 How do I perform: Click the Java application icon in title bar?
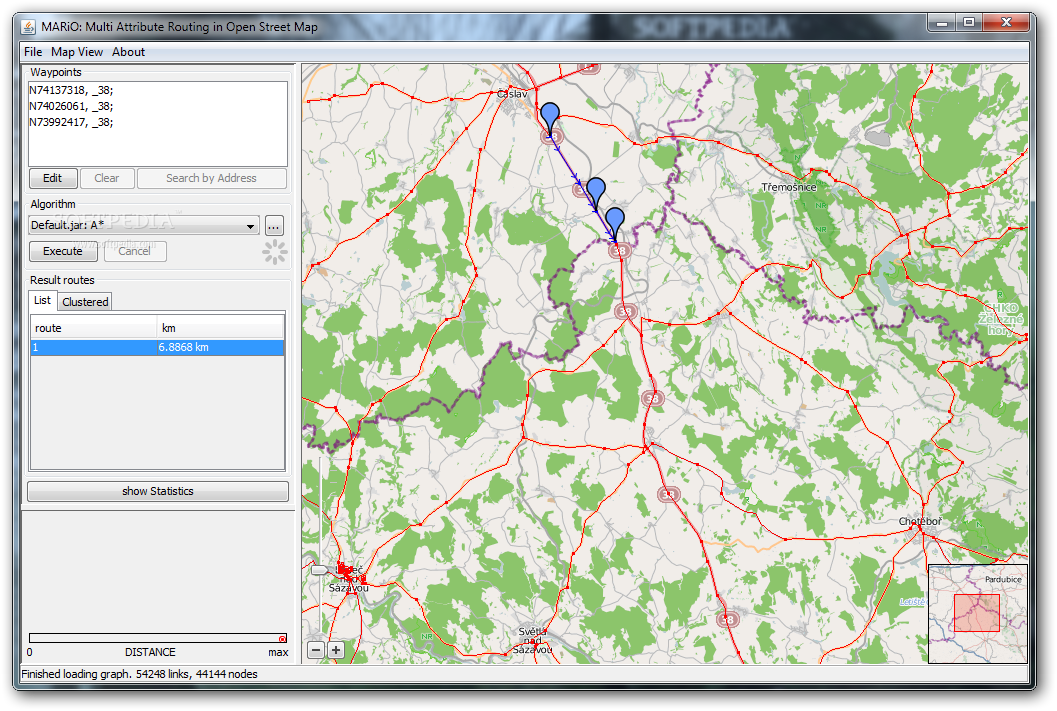(x=28, y=27)
